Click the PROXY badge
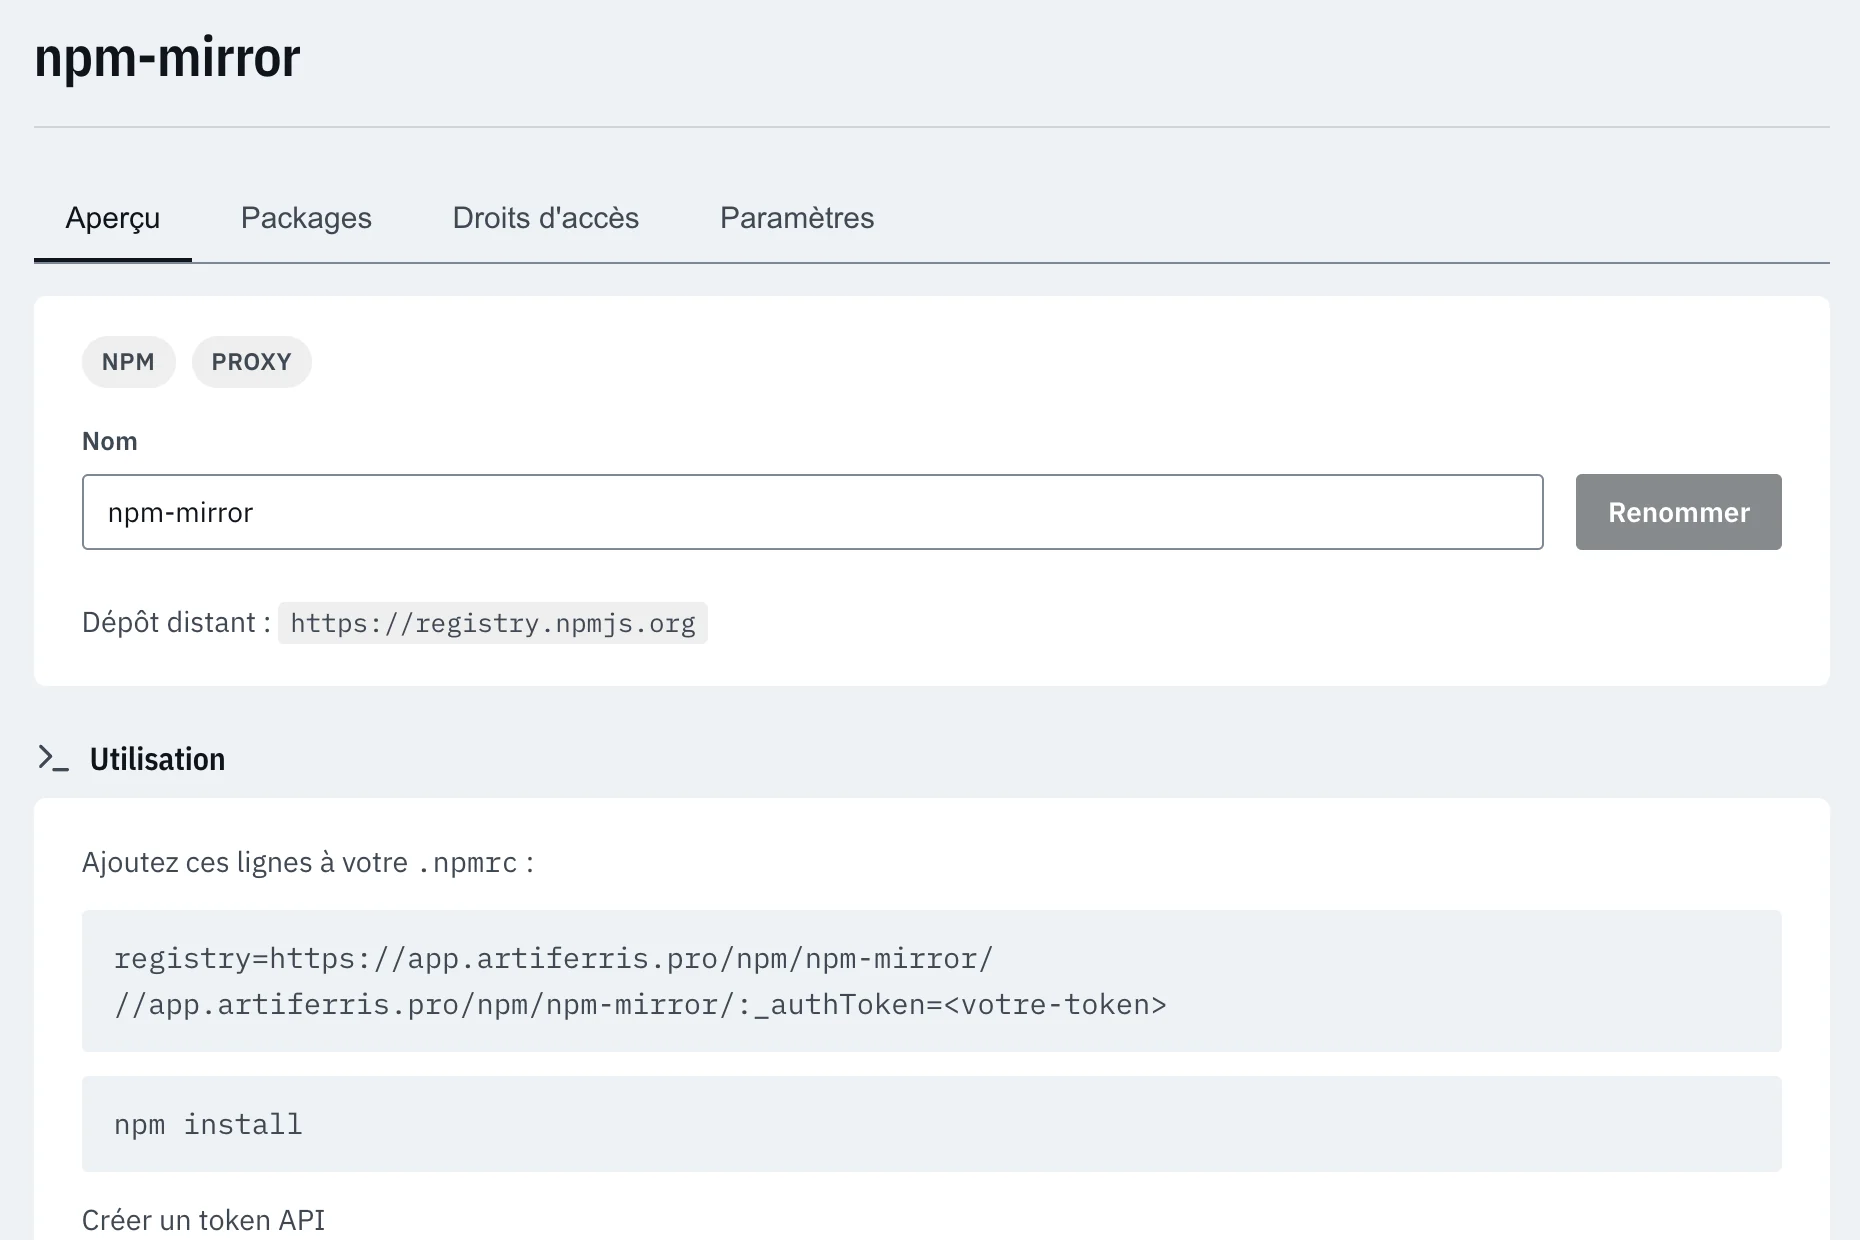 [251, 362]
